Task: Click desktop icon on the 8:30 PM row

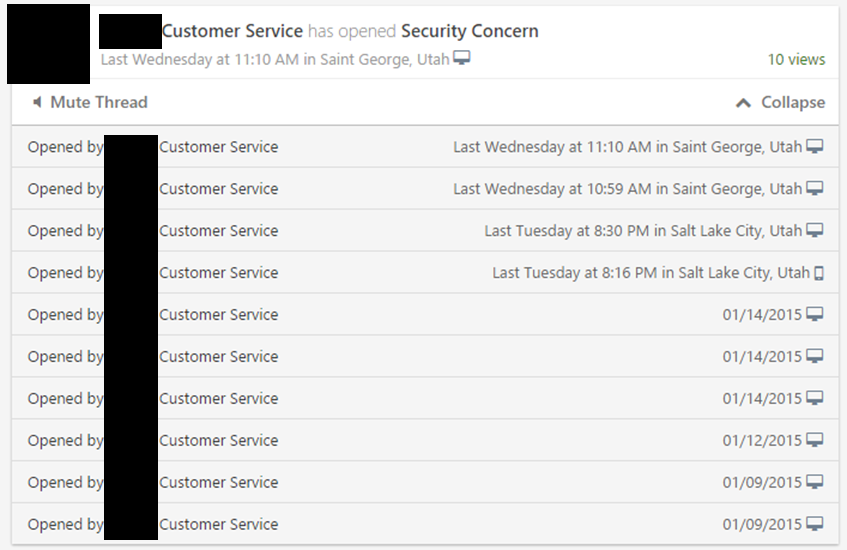Action: [x=815, y=231]
